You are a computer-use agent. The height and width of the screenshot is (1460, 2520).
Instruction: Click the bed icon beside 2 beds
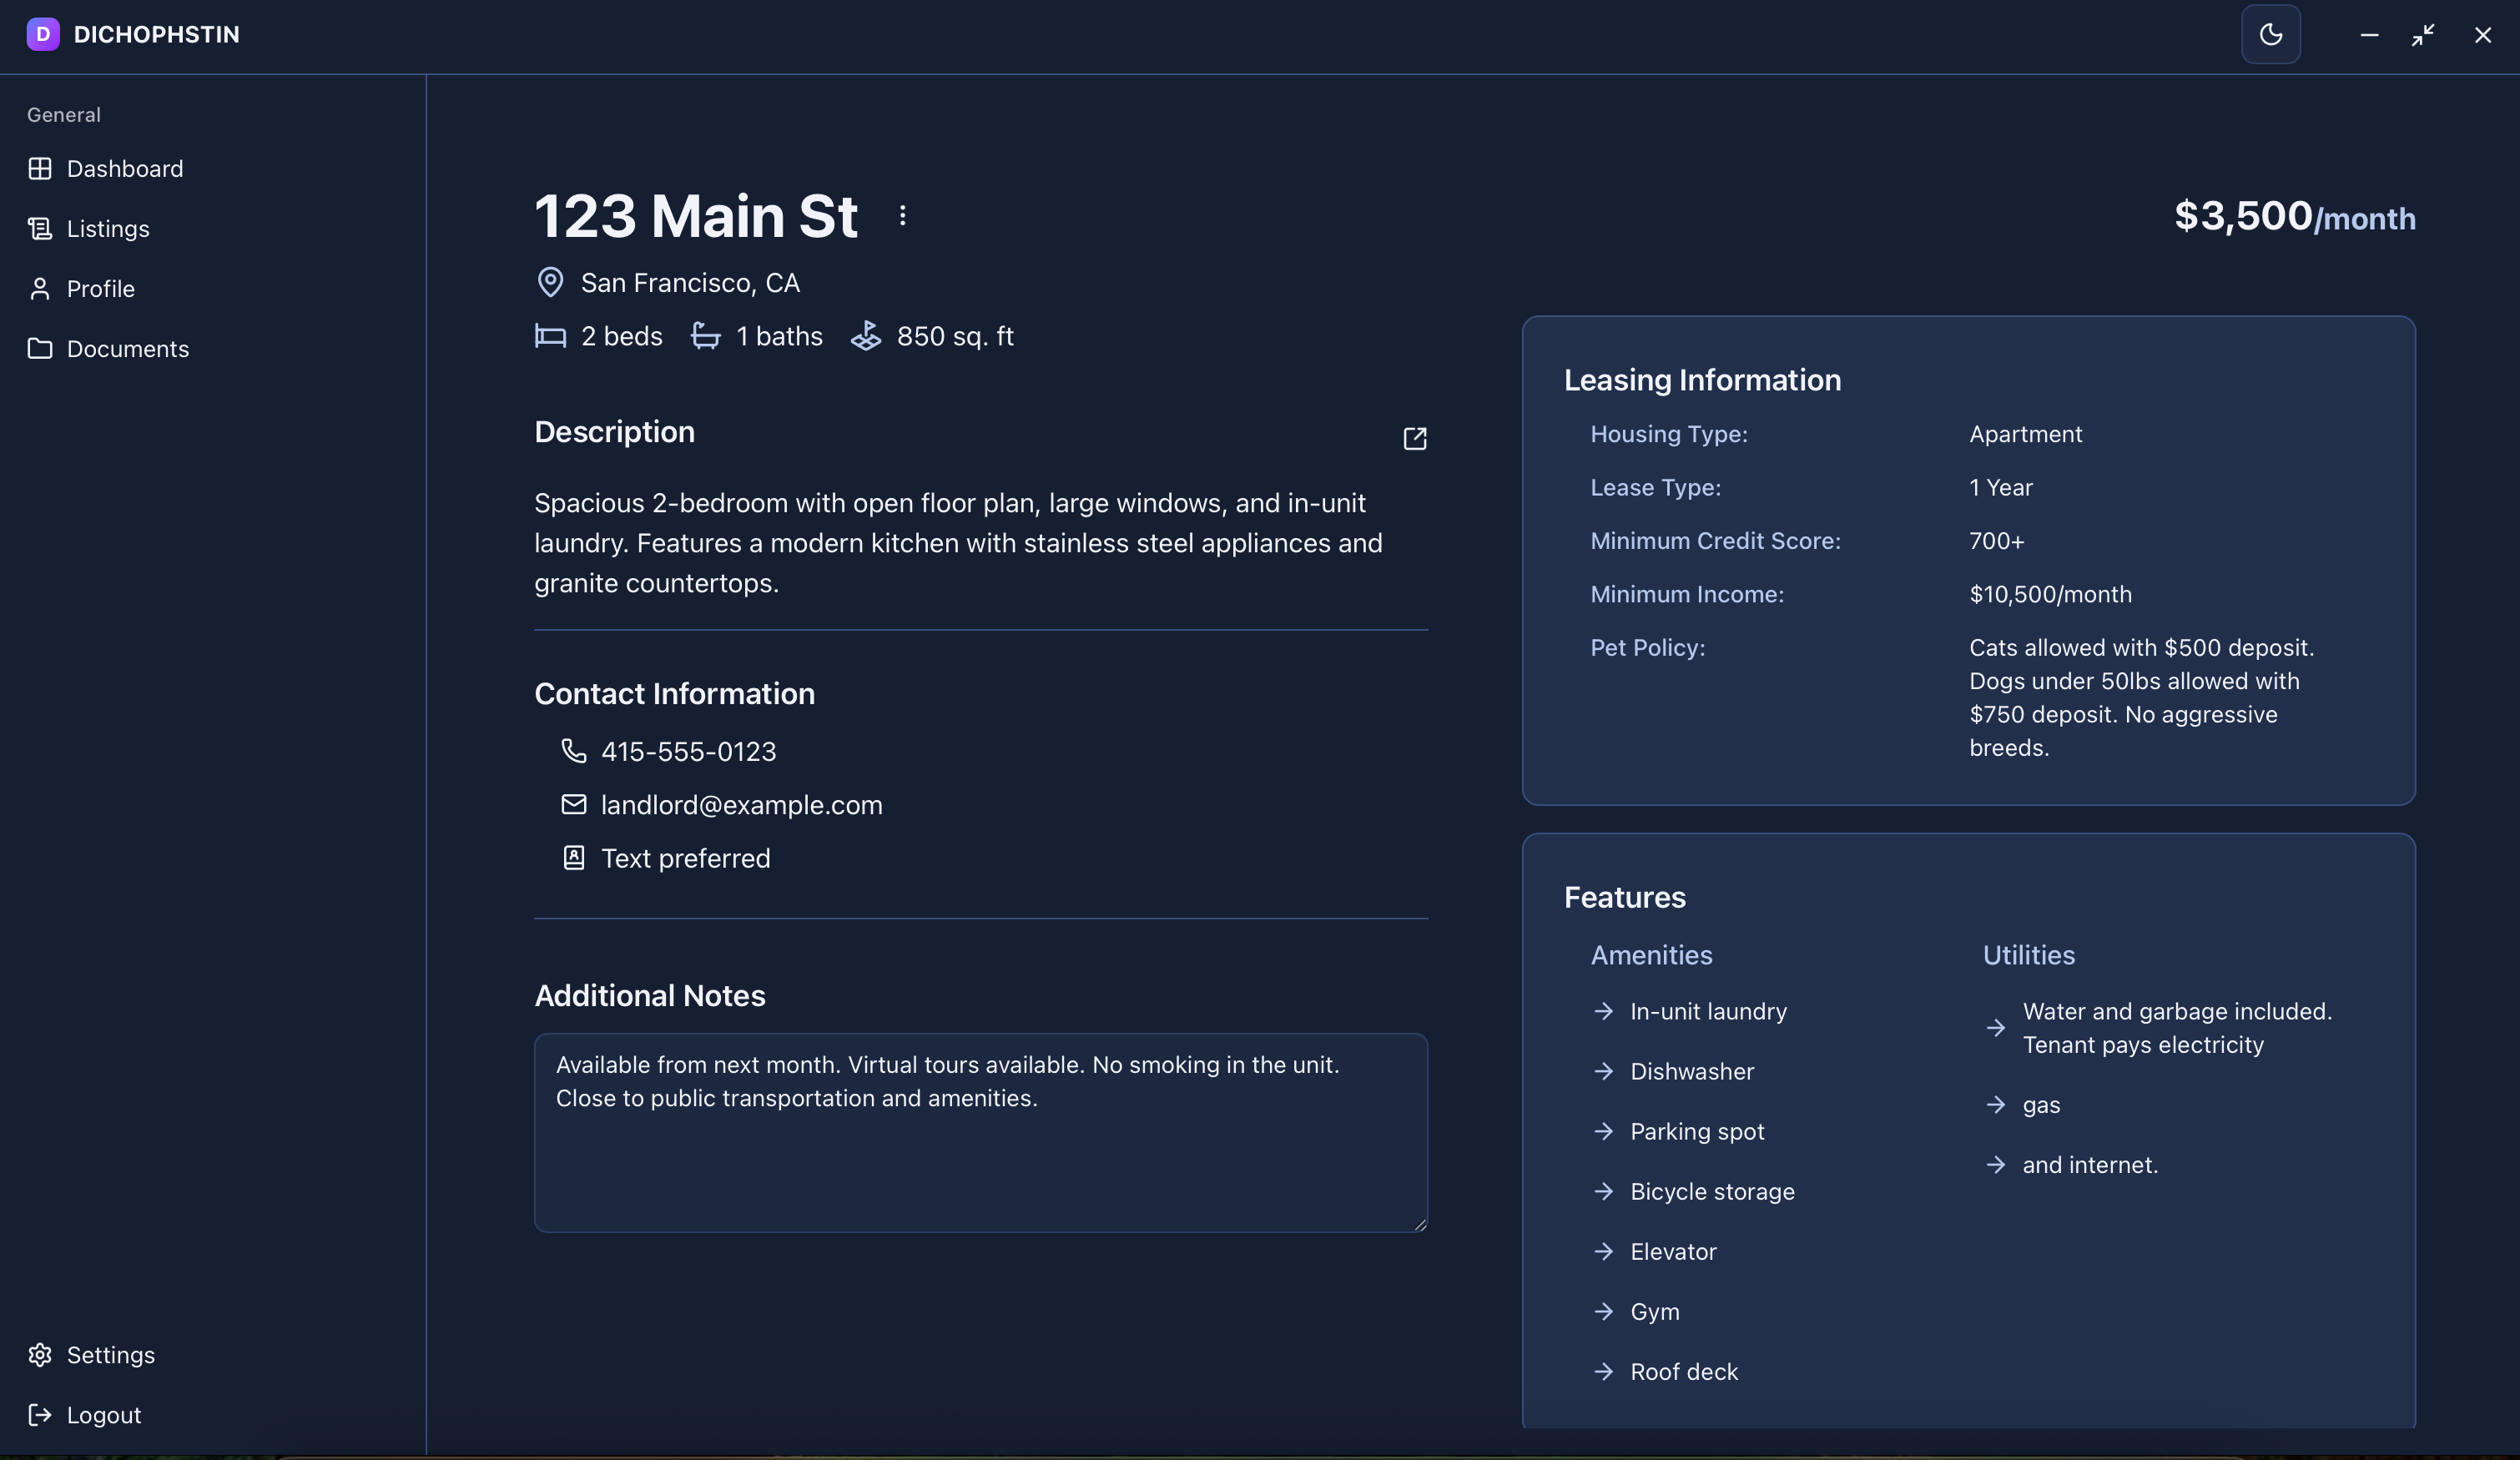pyautogui.click(x=550, y=336)
